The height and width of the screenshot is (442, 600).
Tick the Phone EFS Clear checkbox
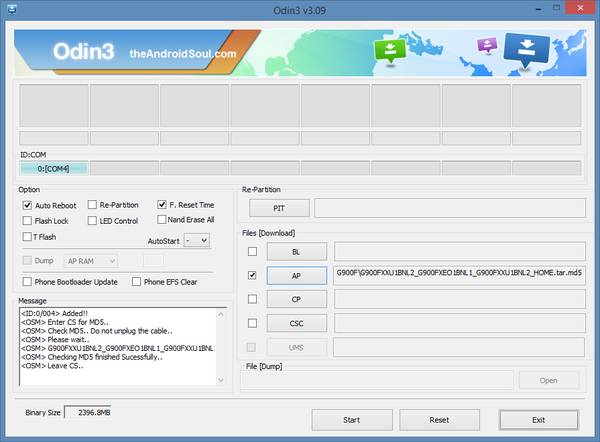136,282
